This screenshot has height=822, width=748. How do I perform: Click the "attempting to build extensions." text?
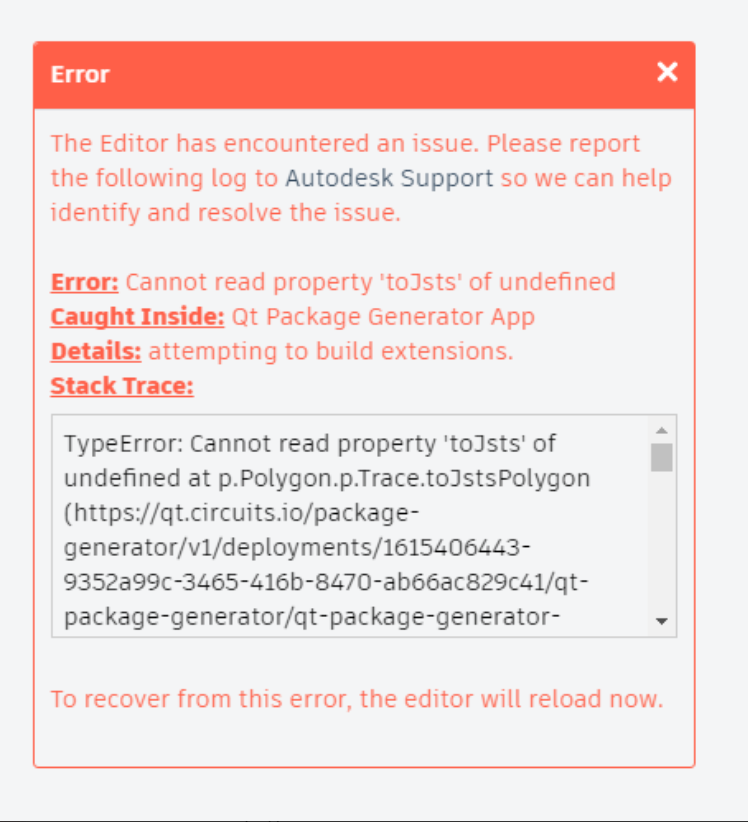click(331, 352)
